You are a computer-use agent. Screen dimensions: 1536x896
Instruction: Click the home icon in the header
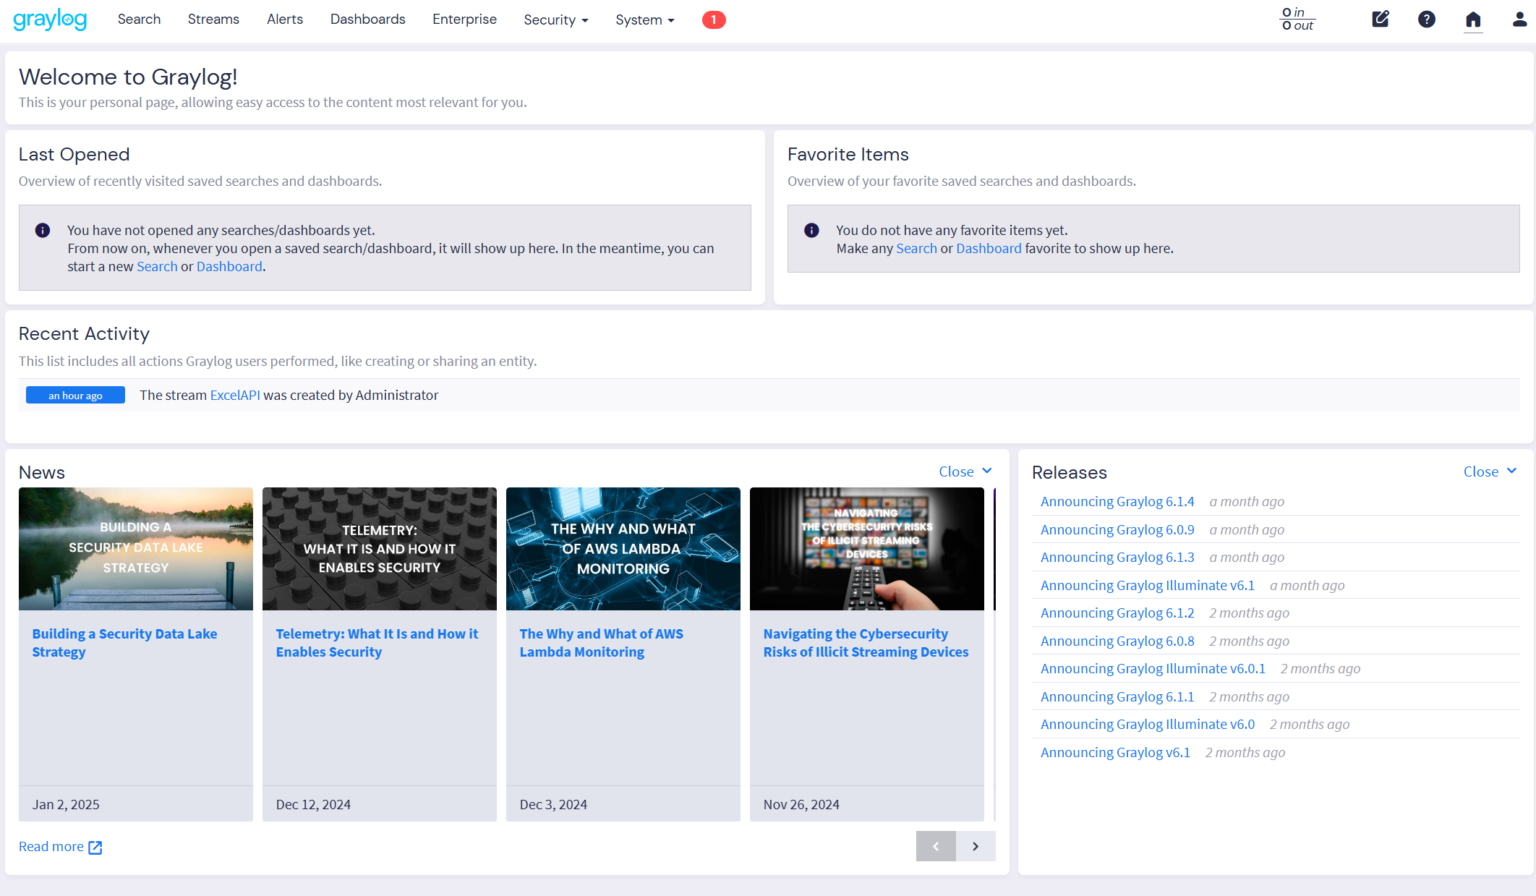point(1473,19)
